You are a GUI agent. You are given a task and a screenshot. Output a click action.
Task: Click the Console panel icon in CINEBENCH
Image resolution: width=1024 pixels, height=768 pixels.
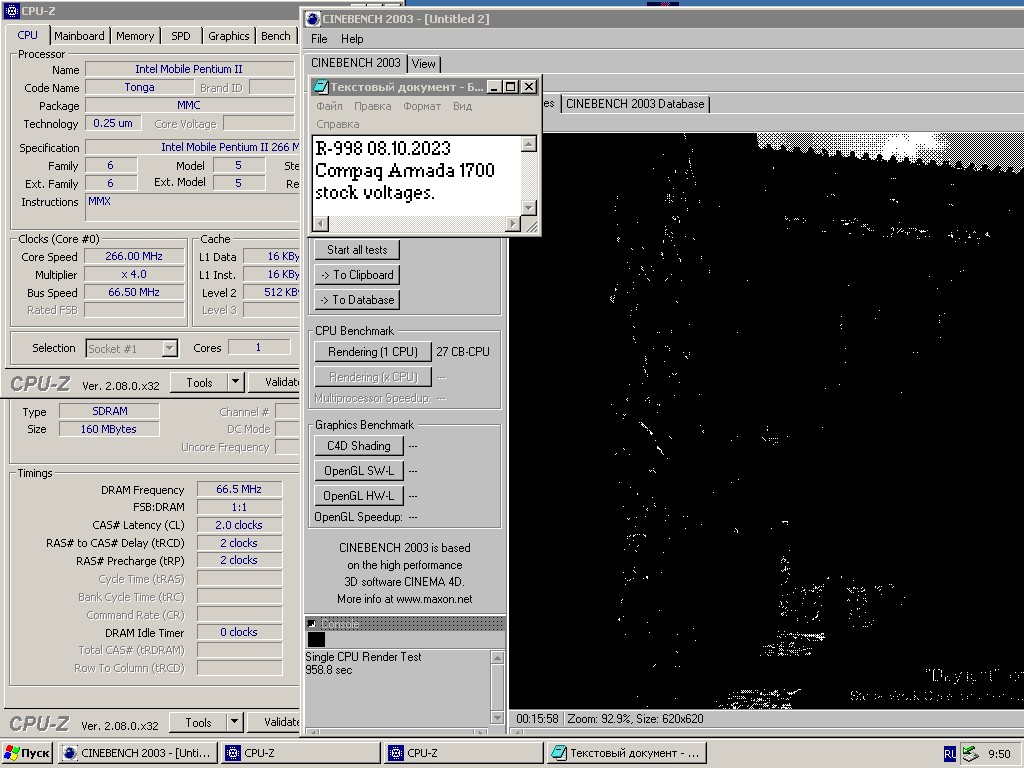[312, 624]
